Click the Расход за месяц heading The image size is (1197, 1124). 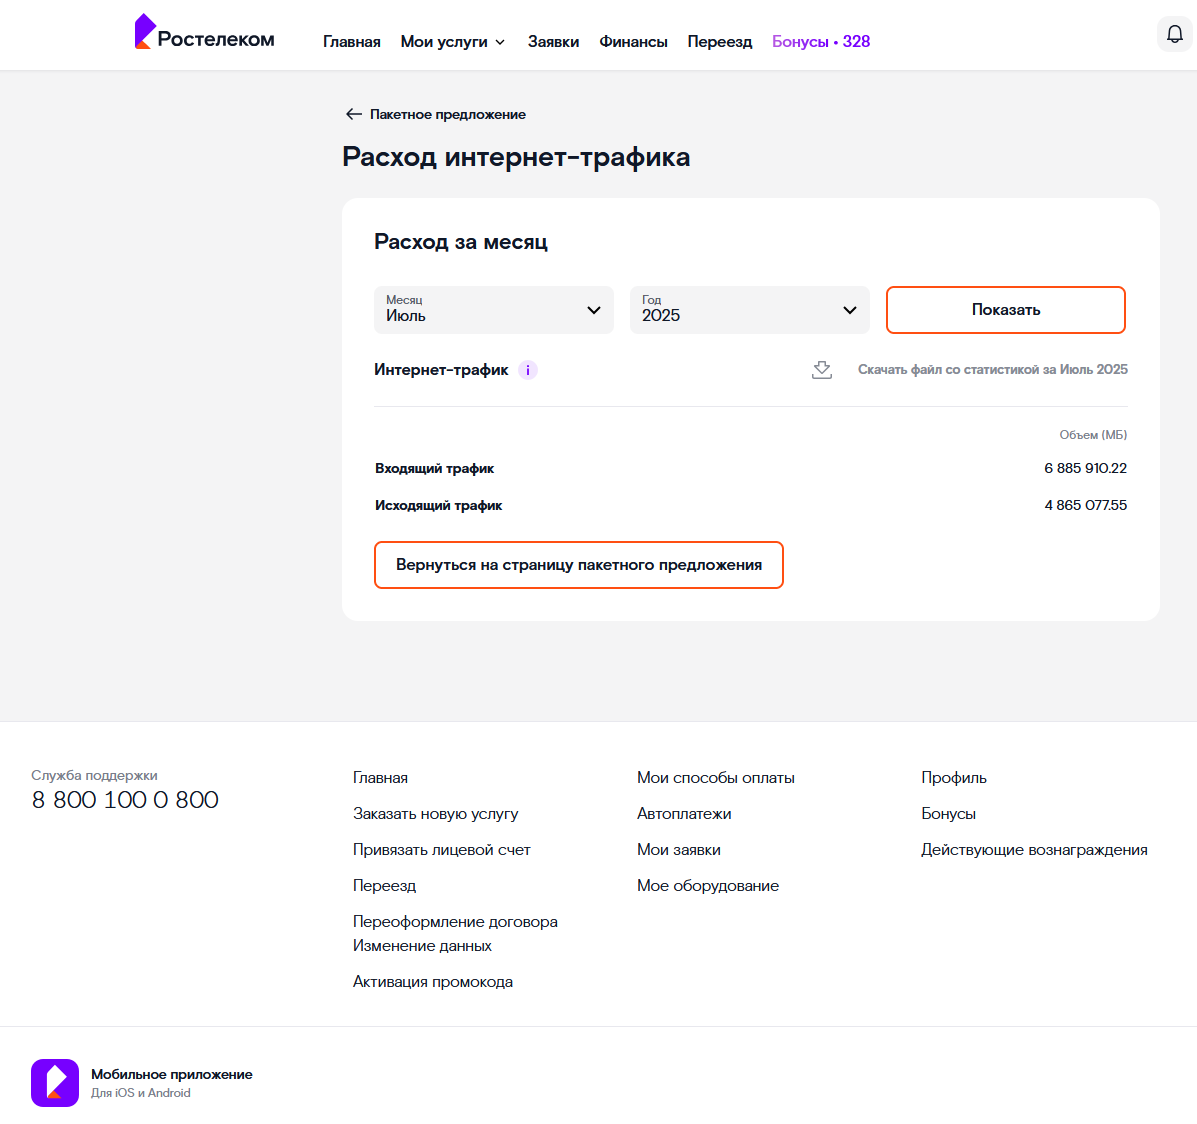461,242
